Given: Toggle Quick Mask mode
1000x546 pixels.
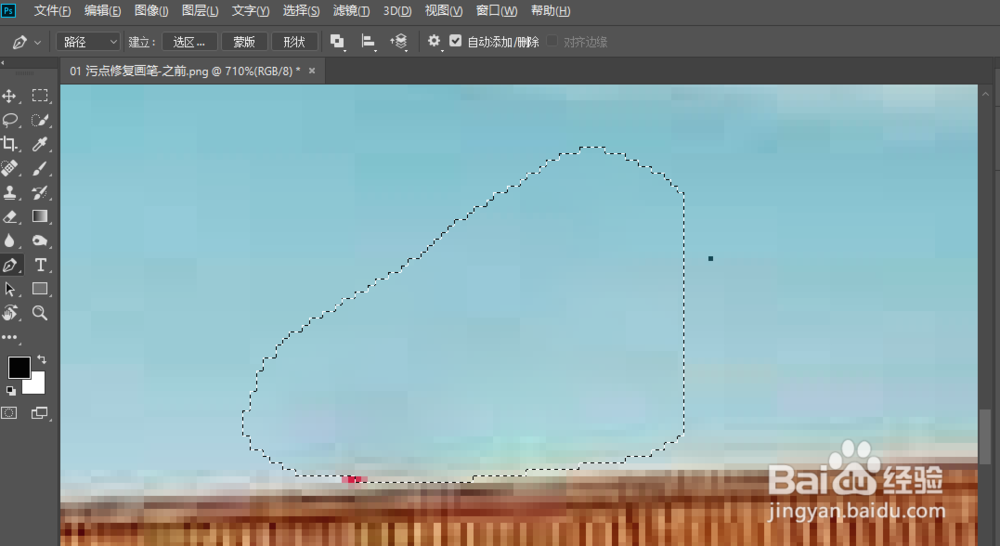Looking at the screenshot, I should (x=10, y=413).
